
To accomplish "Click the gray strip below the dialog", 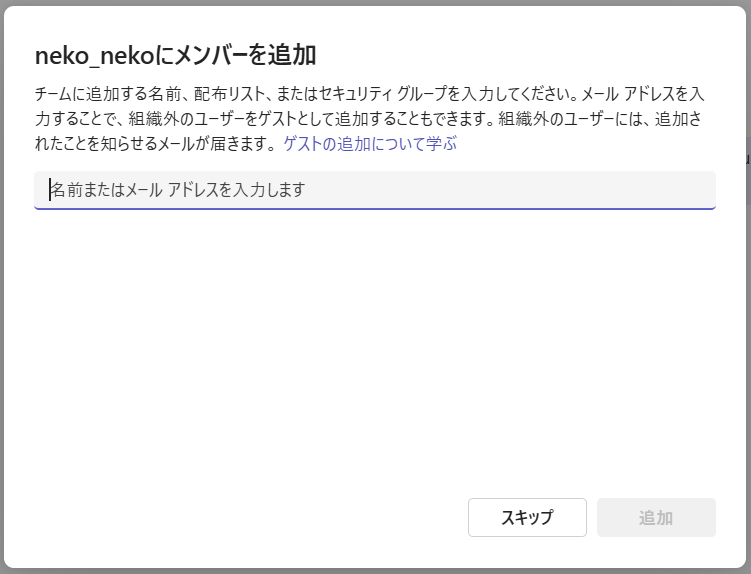I will [x=375, y=572].
